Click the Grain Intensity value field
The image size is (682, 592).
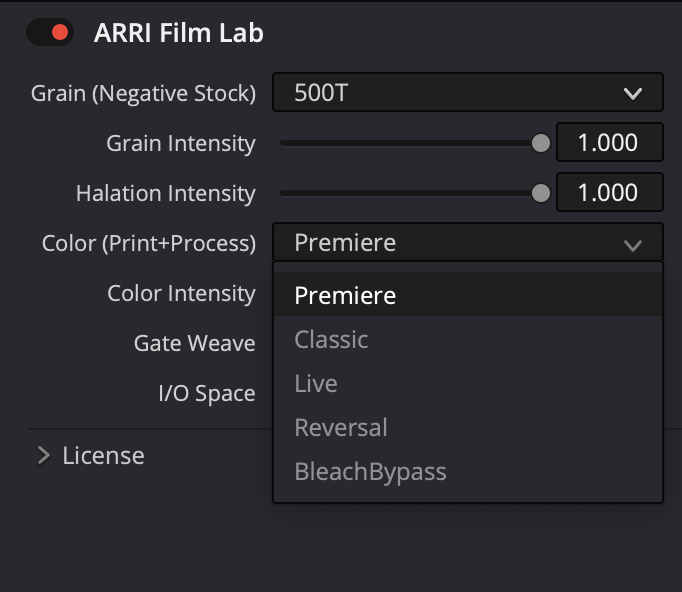coord(609,143)
